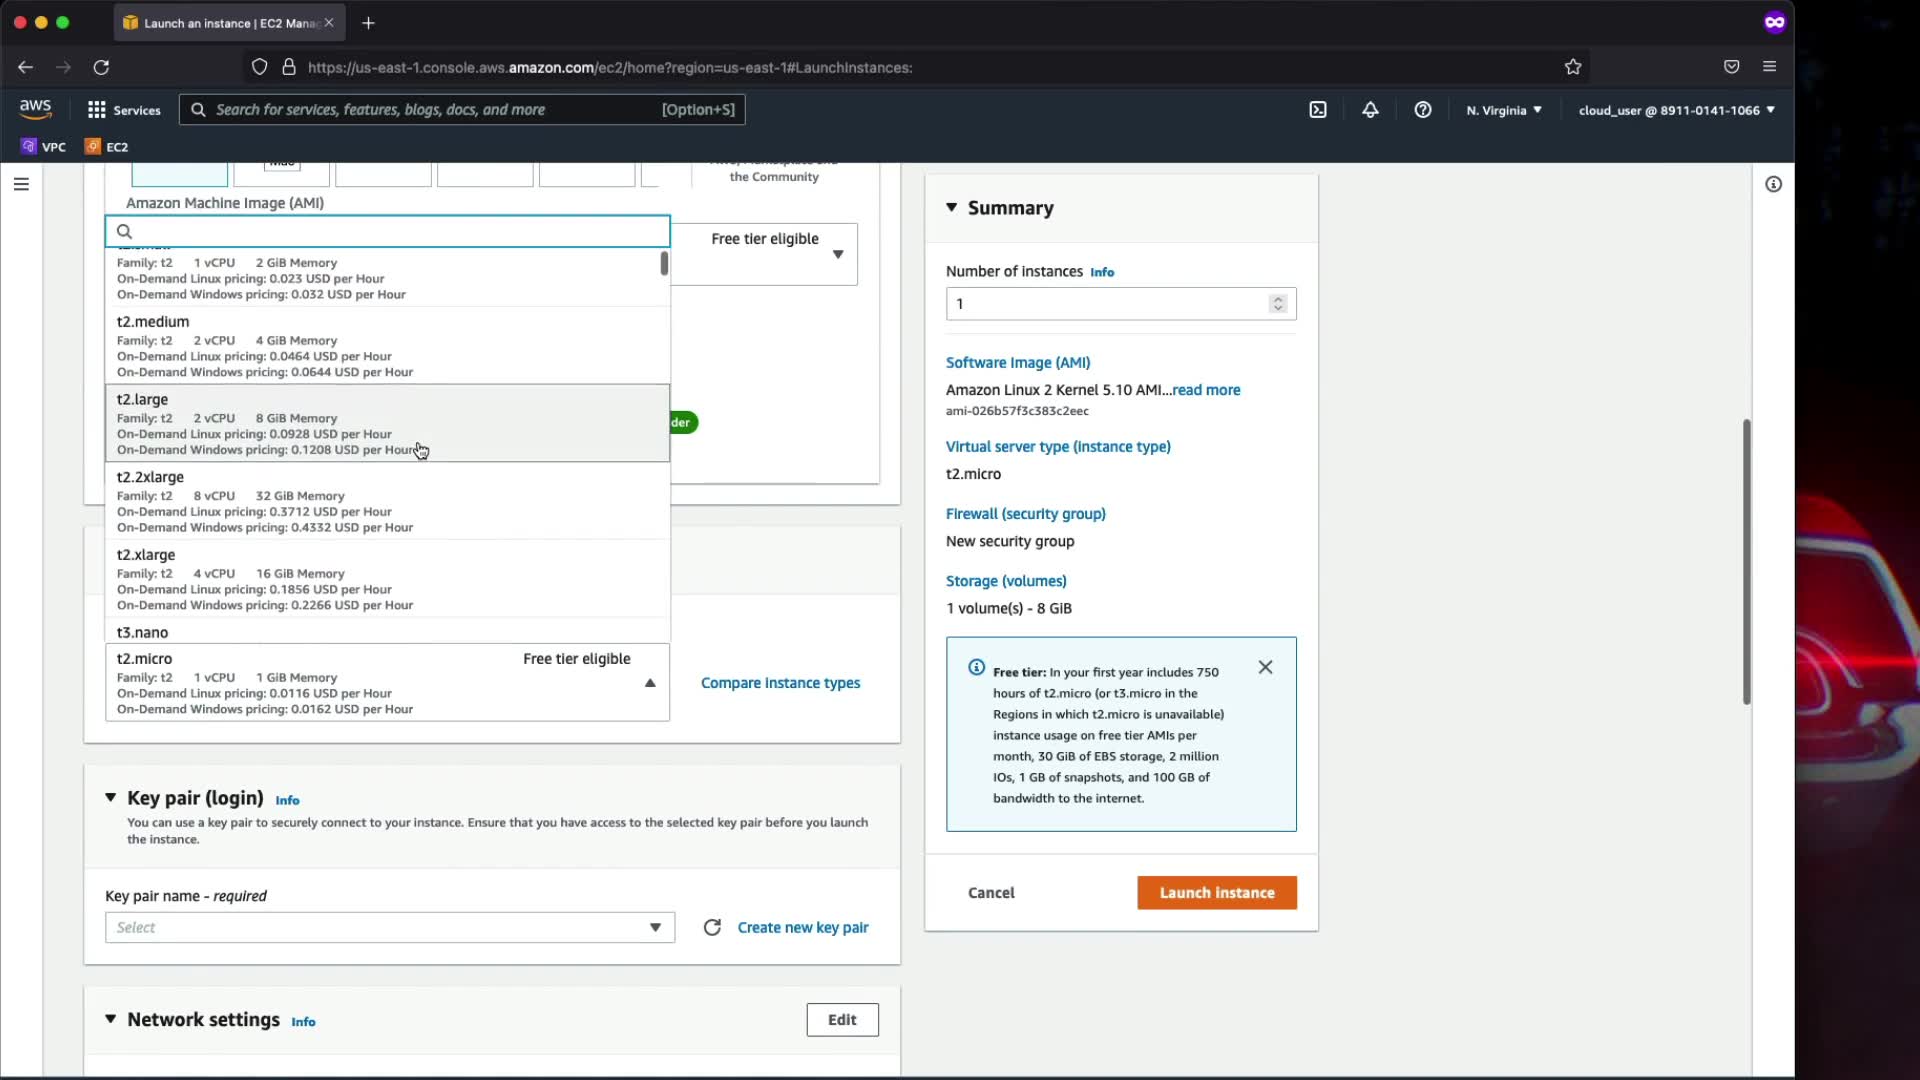Screen dimensions: 1920x1080
Task: Toggle the left navigation hamburger menu
Action: [x=21, y=184]
